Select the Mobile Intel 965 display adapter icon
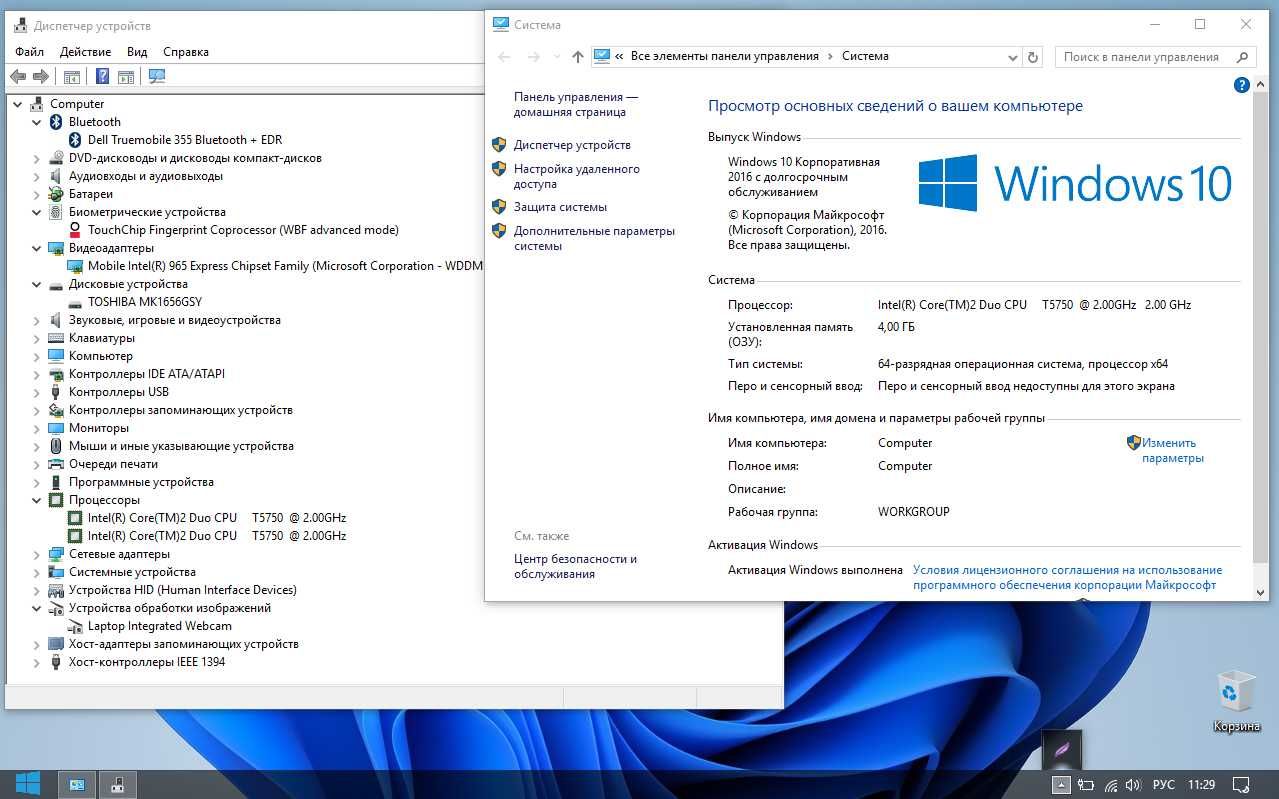 point(75,266)
